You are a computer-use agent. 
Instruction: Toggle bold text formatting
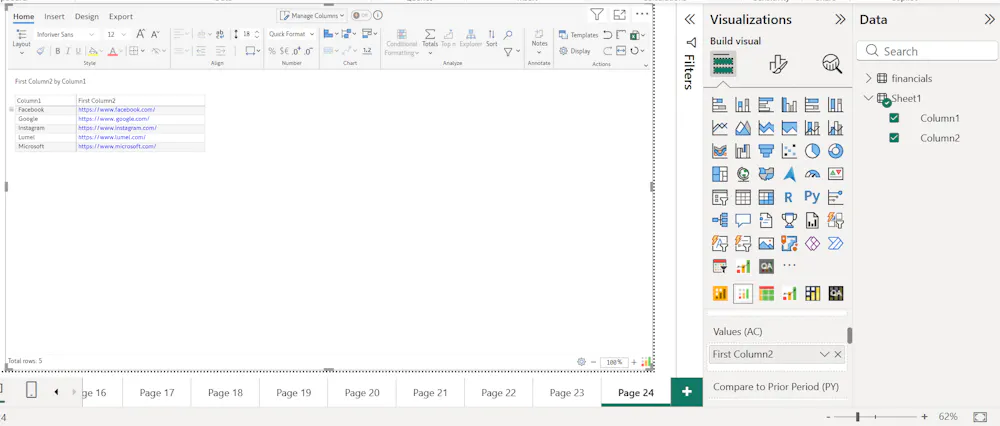click(x=57, y=51)
